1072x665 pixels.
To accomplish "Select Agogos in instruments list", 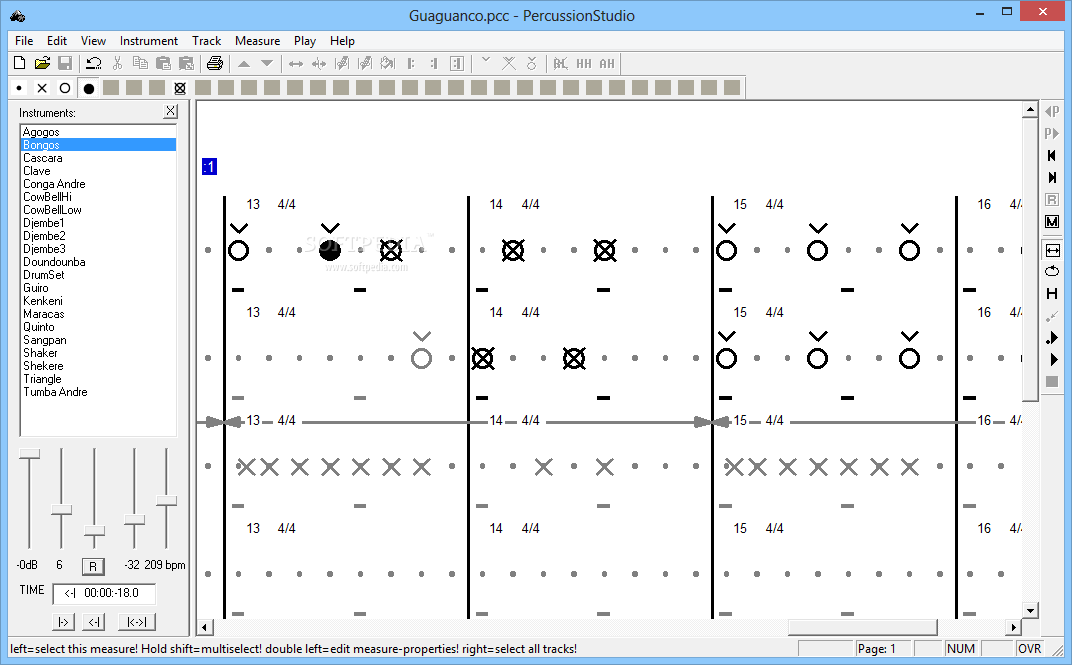I will [98, 132].
